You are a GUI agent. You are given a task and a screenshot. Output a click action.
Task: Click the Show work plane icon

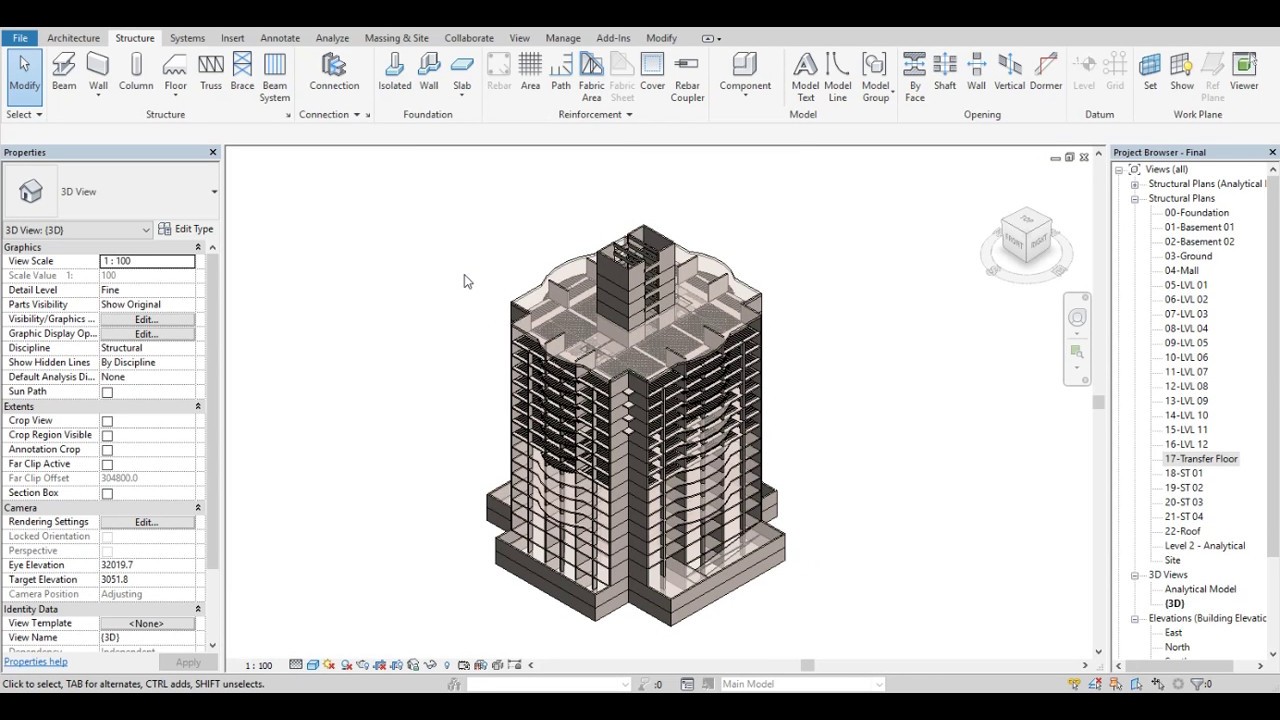(x=1182, y=73)
